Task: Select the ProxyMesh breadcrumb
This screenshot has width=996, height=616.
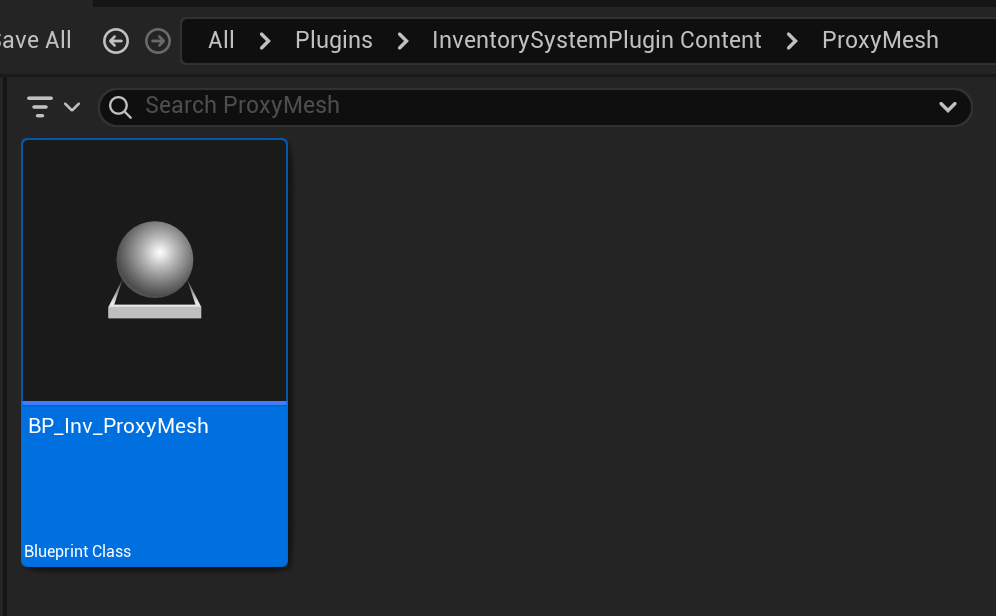Action: [x=880, y=40]
